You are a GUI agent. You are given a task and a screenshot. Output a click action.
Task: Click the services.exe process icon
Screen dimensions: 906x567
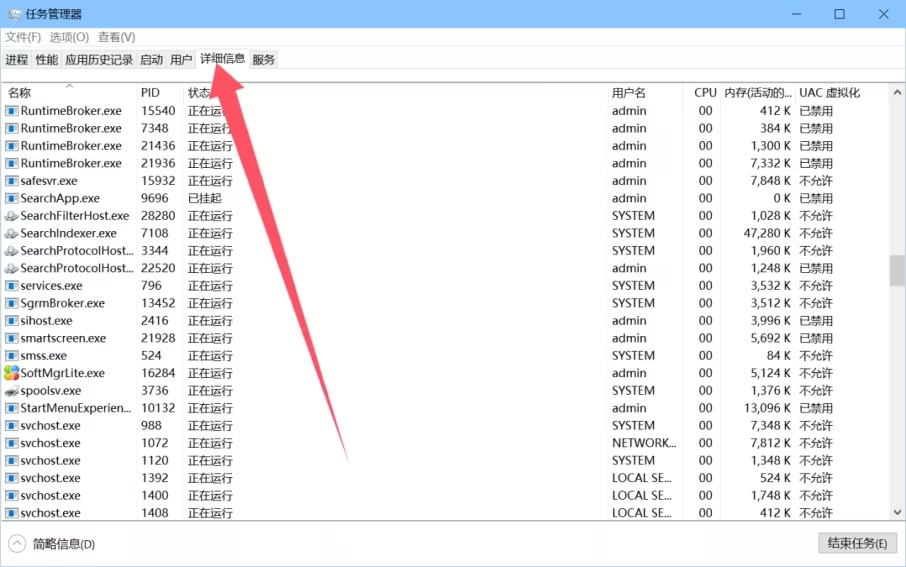pyautogui.click(x=11, y=286)
